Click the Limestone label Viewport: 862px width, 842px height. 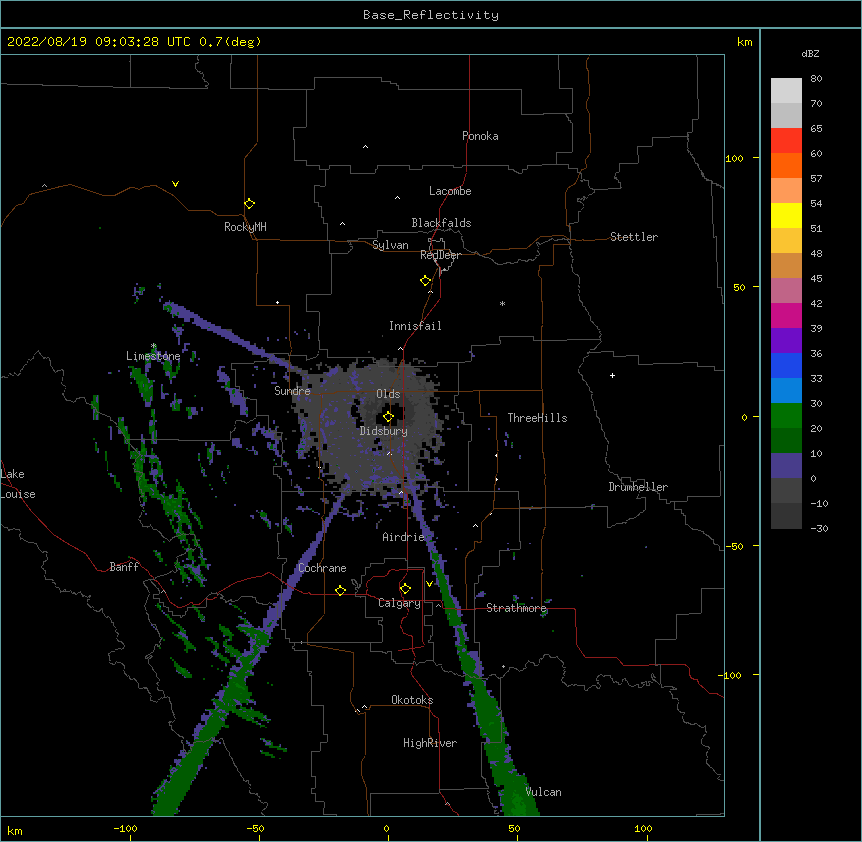[153, 356]
